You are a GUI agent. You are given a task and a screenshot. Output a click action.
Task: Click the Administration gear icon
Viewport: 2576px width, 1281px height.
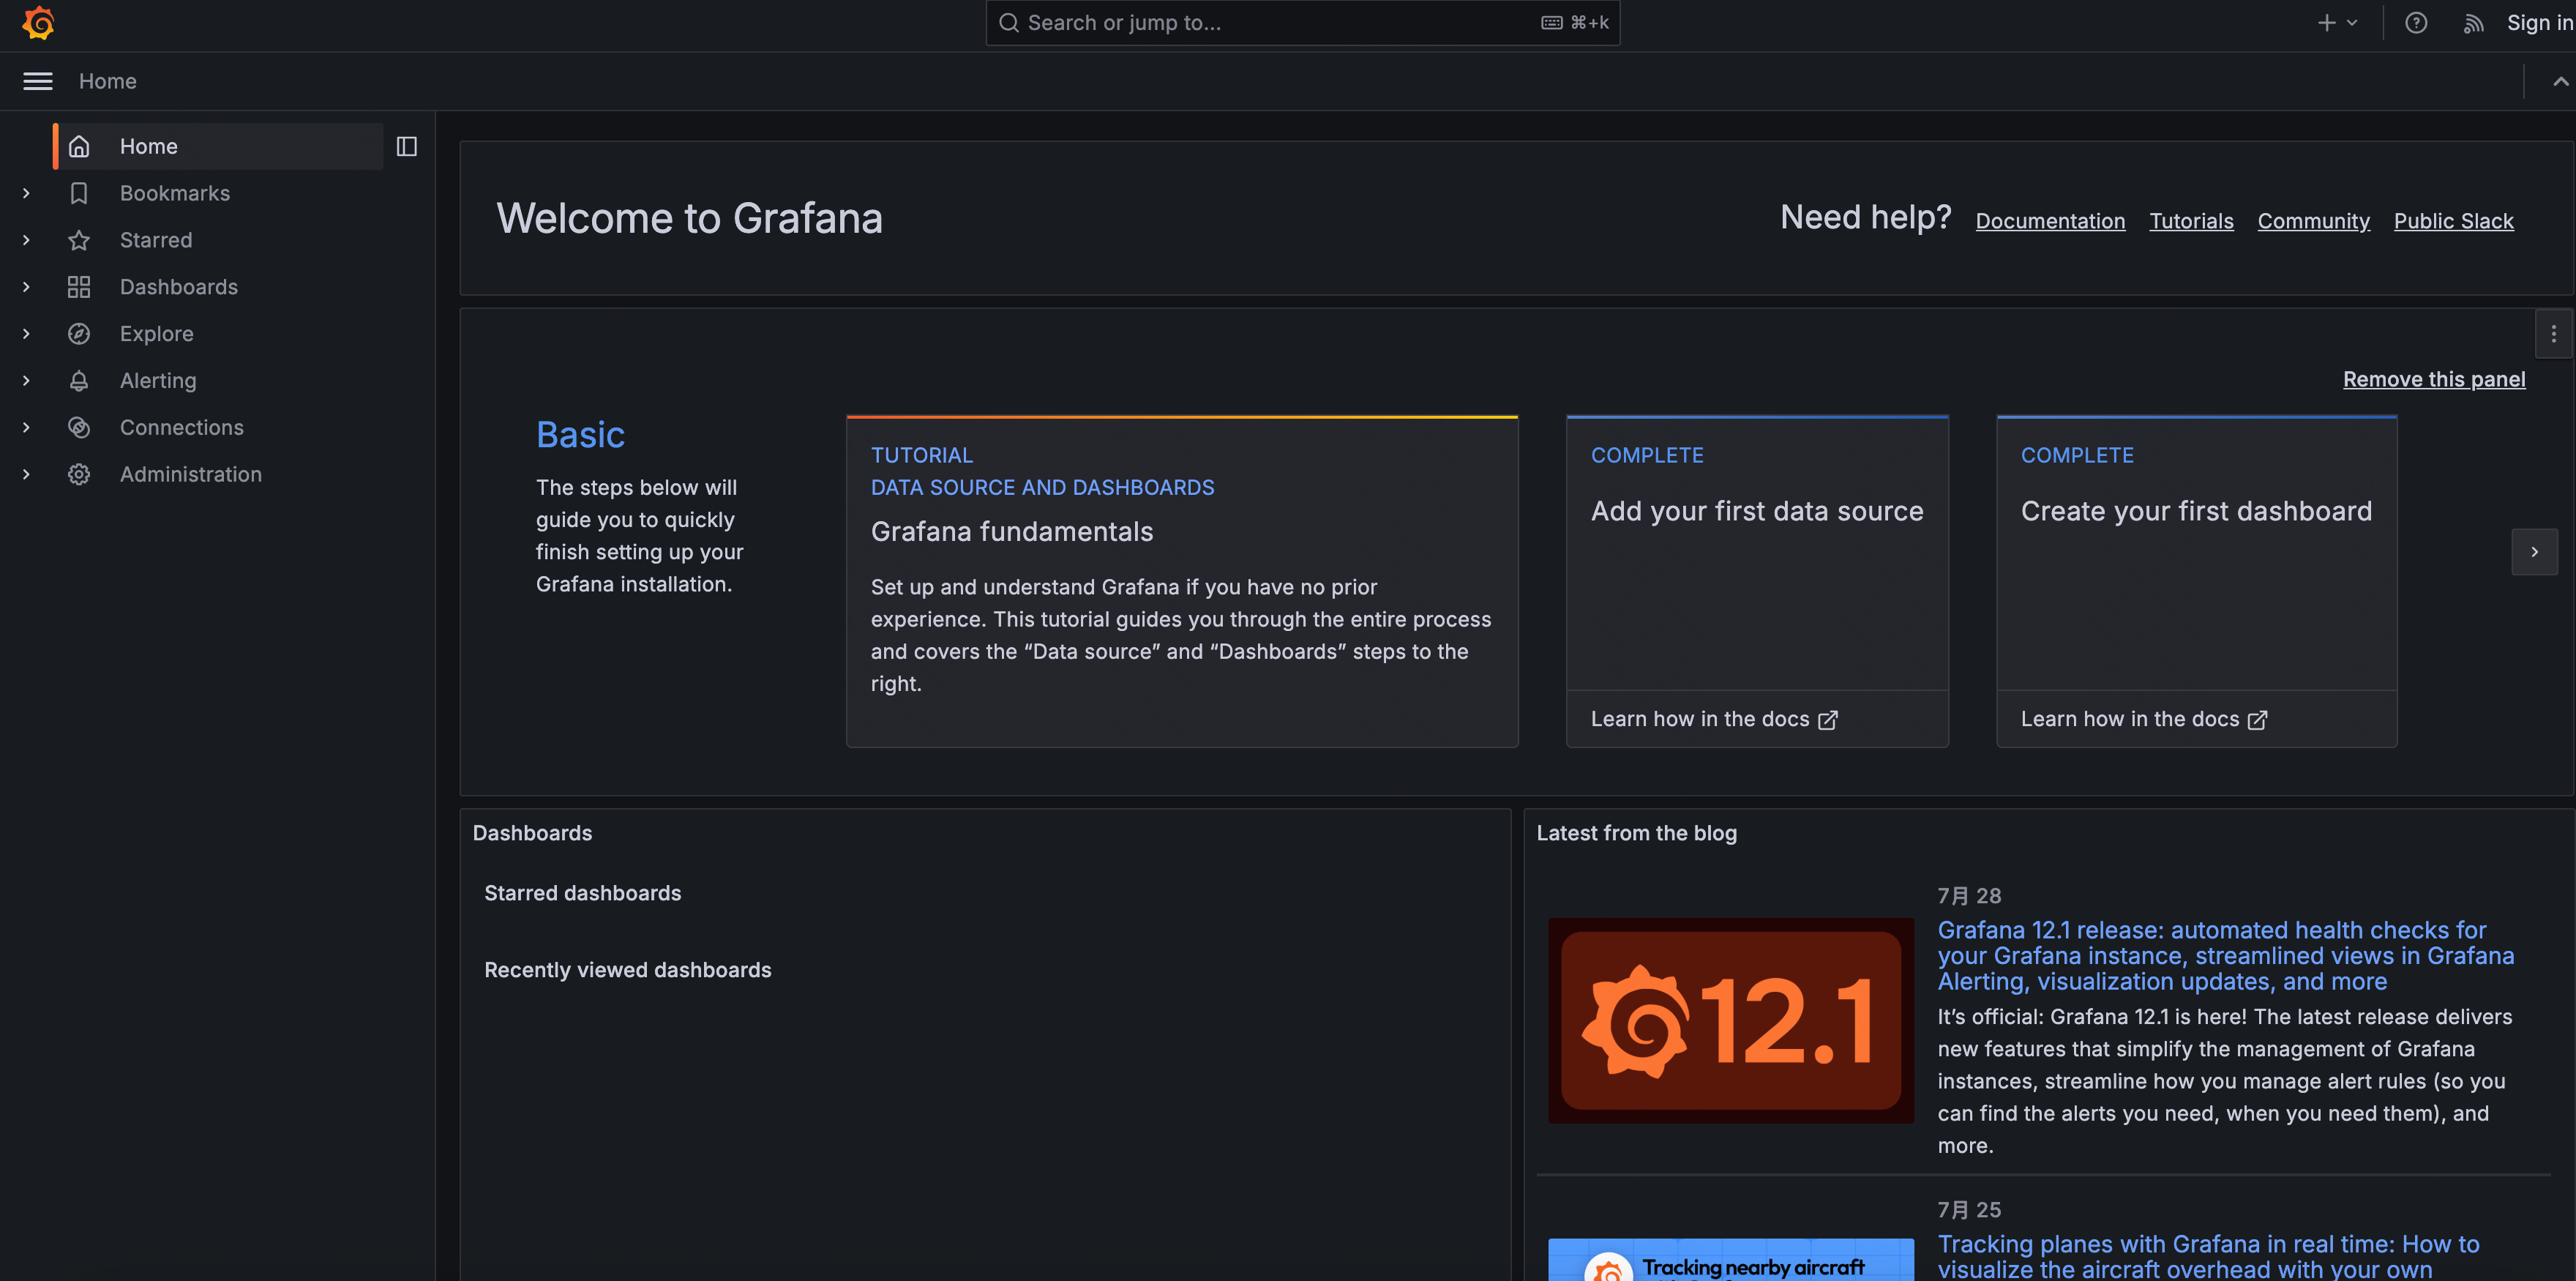79,474
